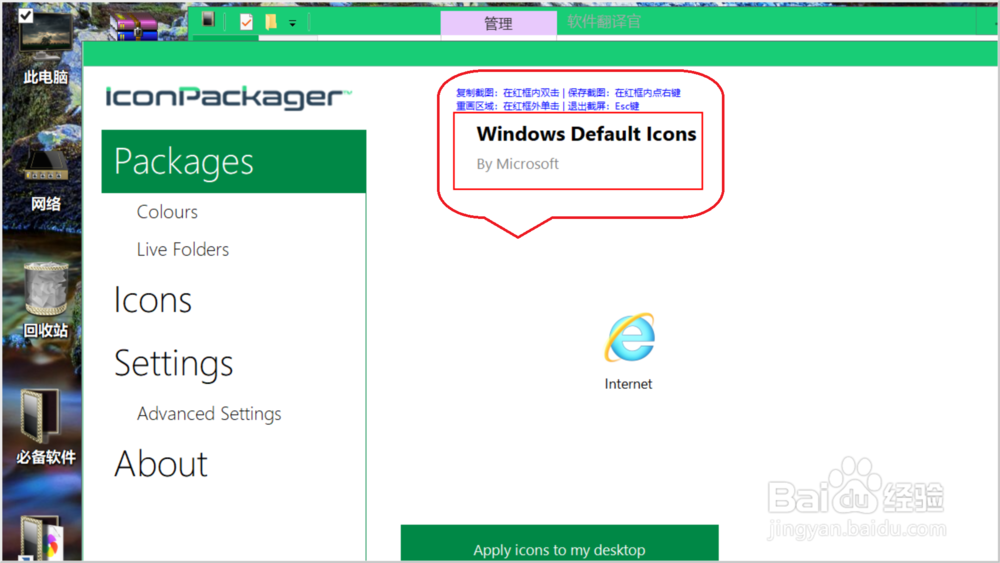1000x563 pixels.
Task: Open 回收站 recycle bin icon
Action: (x=45, y=301)
